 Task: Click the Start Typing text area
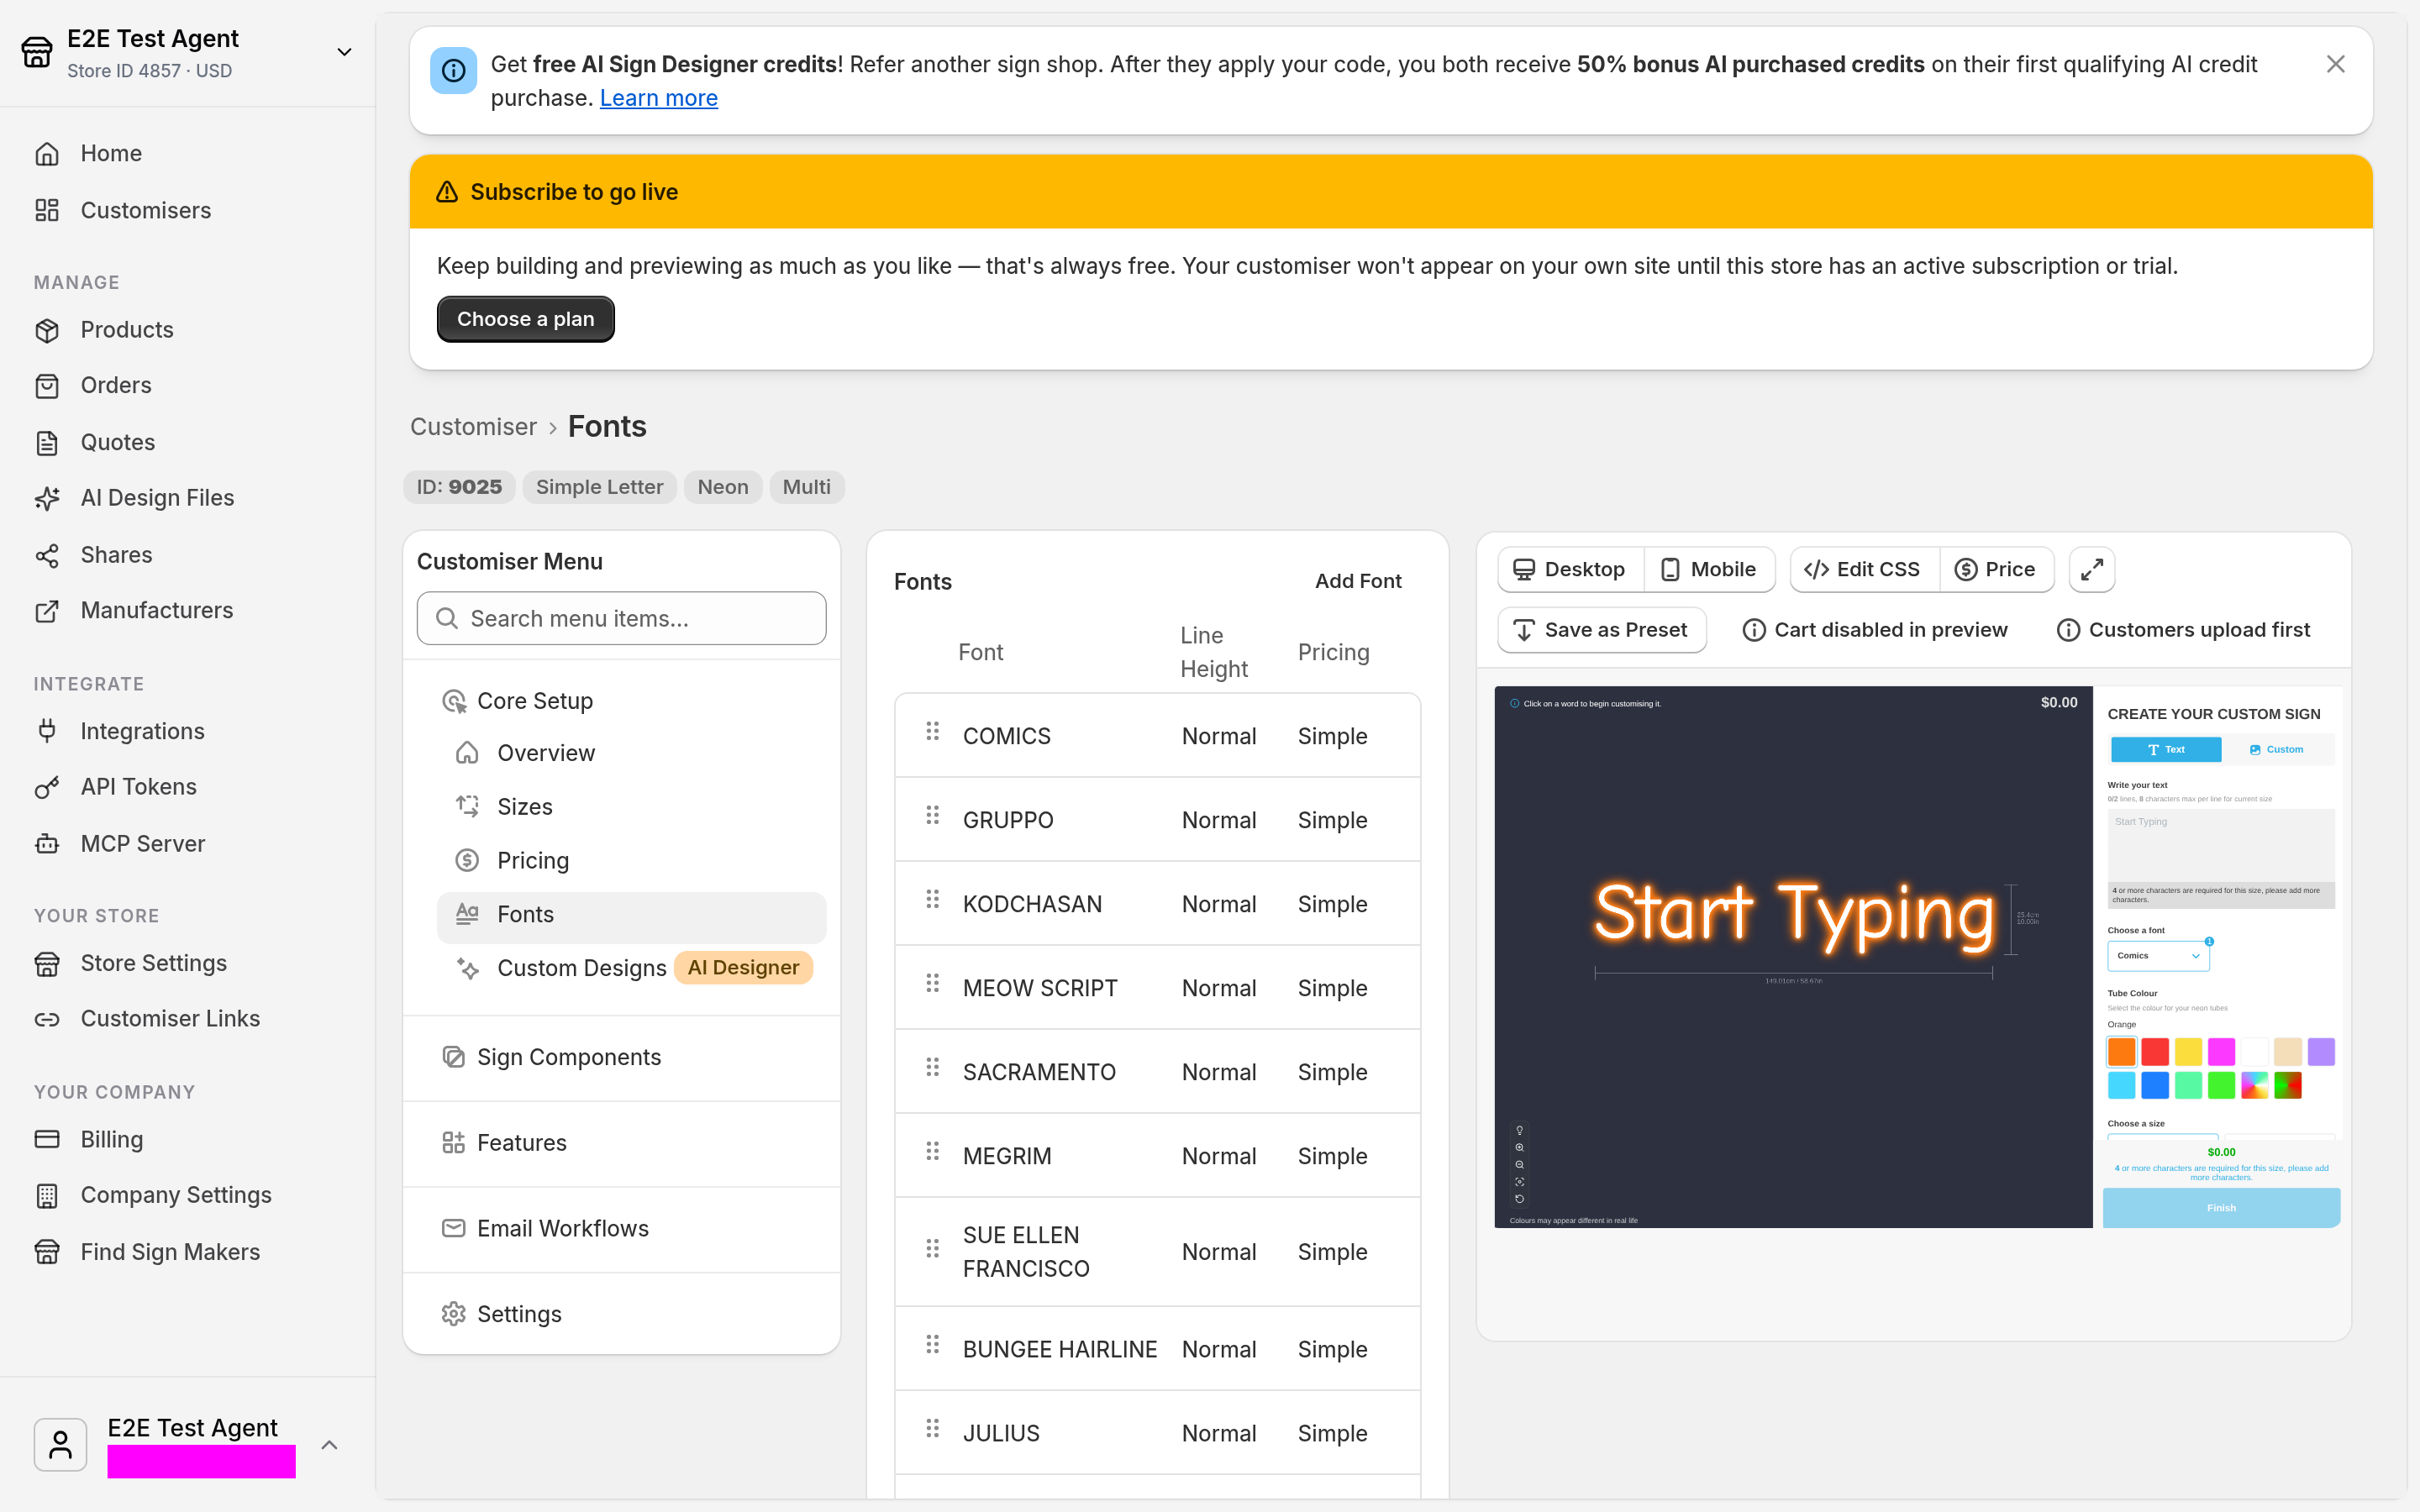[2221, 846]
